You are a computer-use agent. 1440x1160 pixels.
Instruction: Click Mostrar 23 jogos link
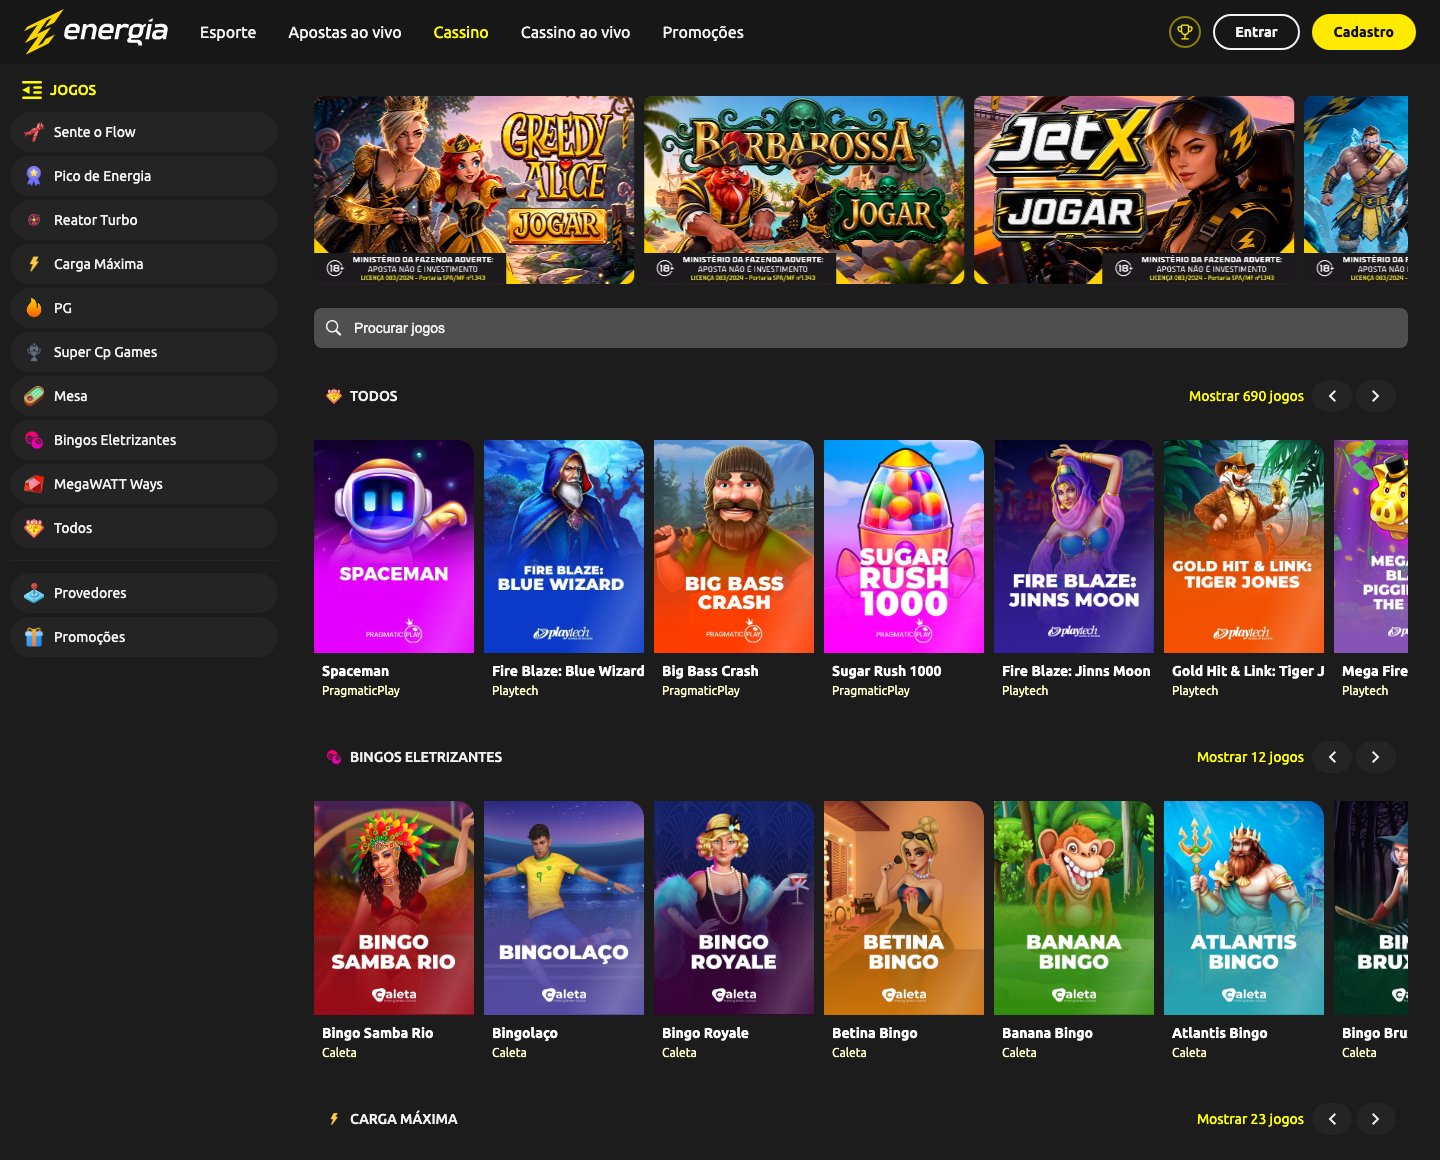1250,1119
